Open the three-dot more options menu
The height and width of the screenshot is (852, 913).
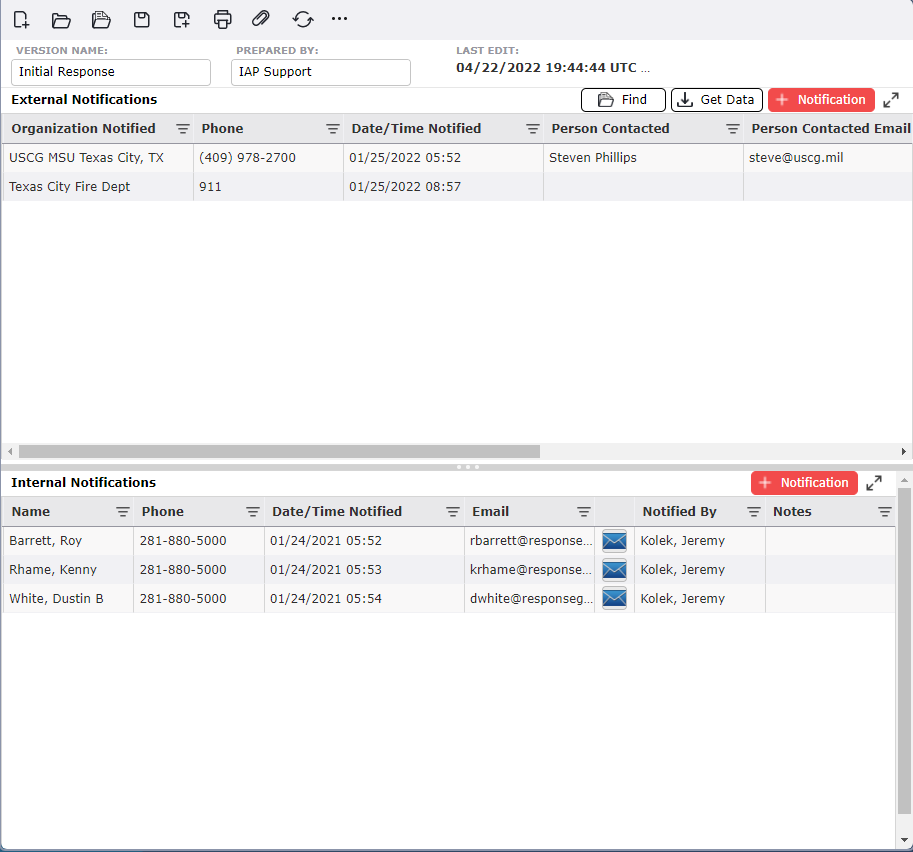[340, 19]
